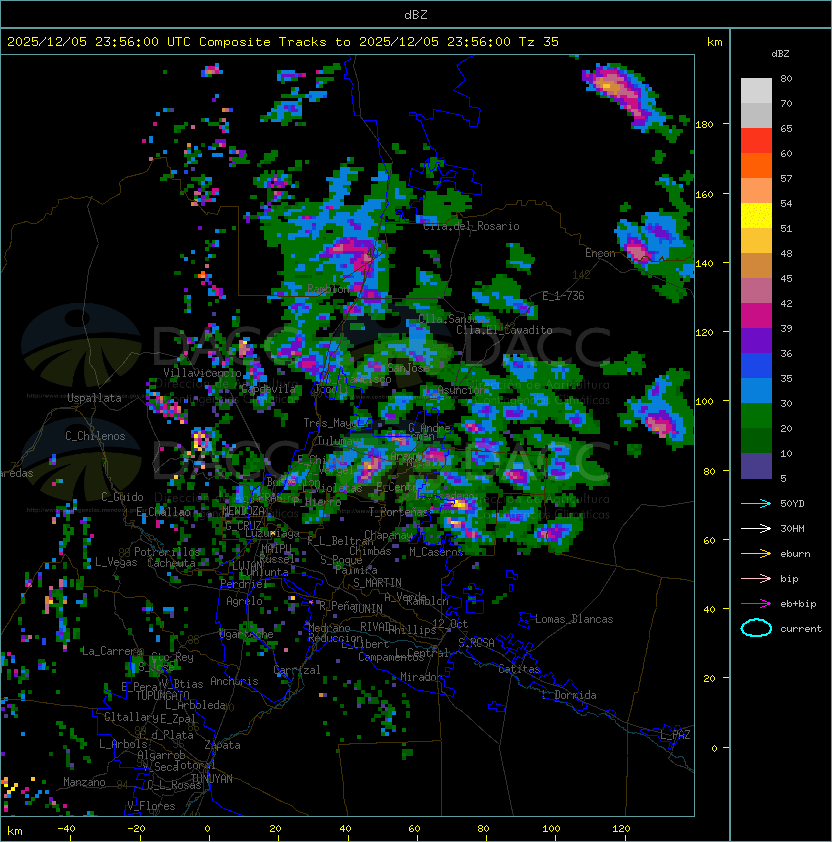The image size is (832, 842).
Task: Click the 'dBZ' heading above color scale
Action: click(x=780, y=54)
